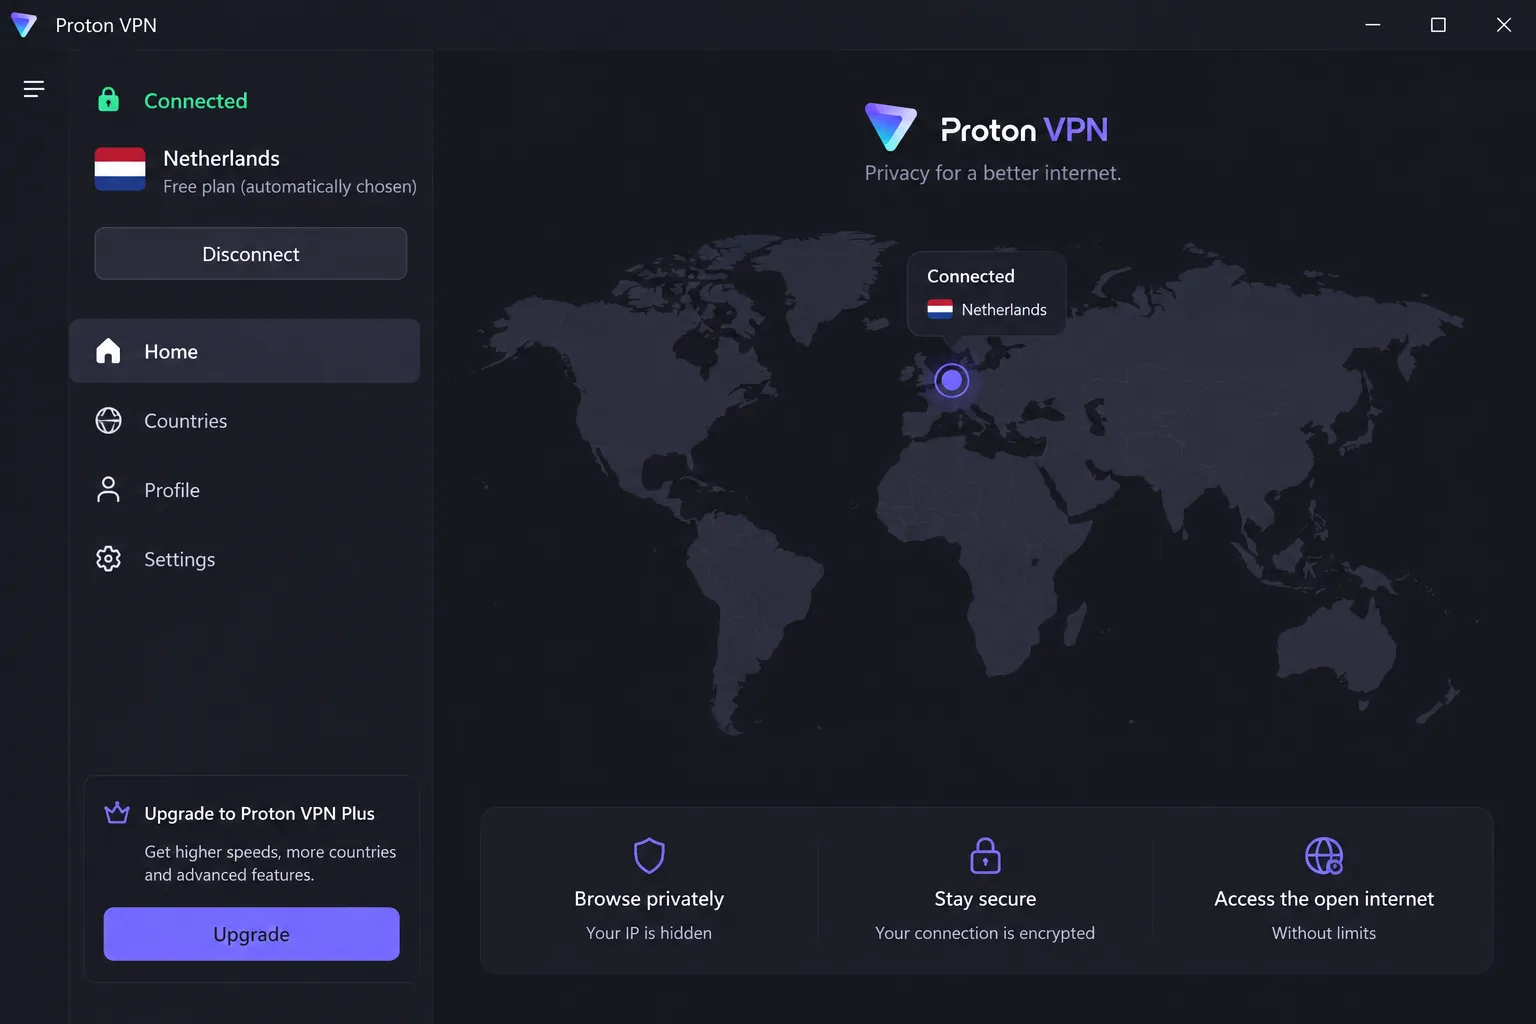This screenshot has width=1536, height=1024.
Task: Click the Countries globe icon
Action: [108, 421]
